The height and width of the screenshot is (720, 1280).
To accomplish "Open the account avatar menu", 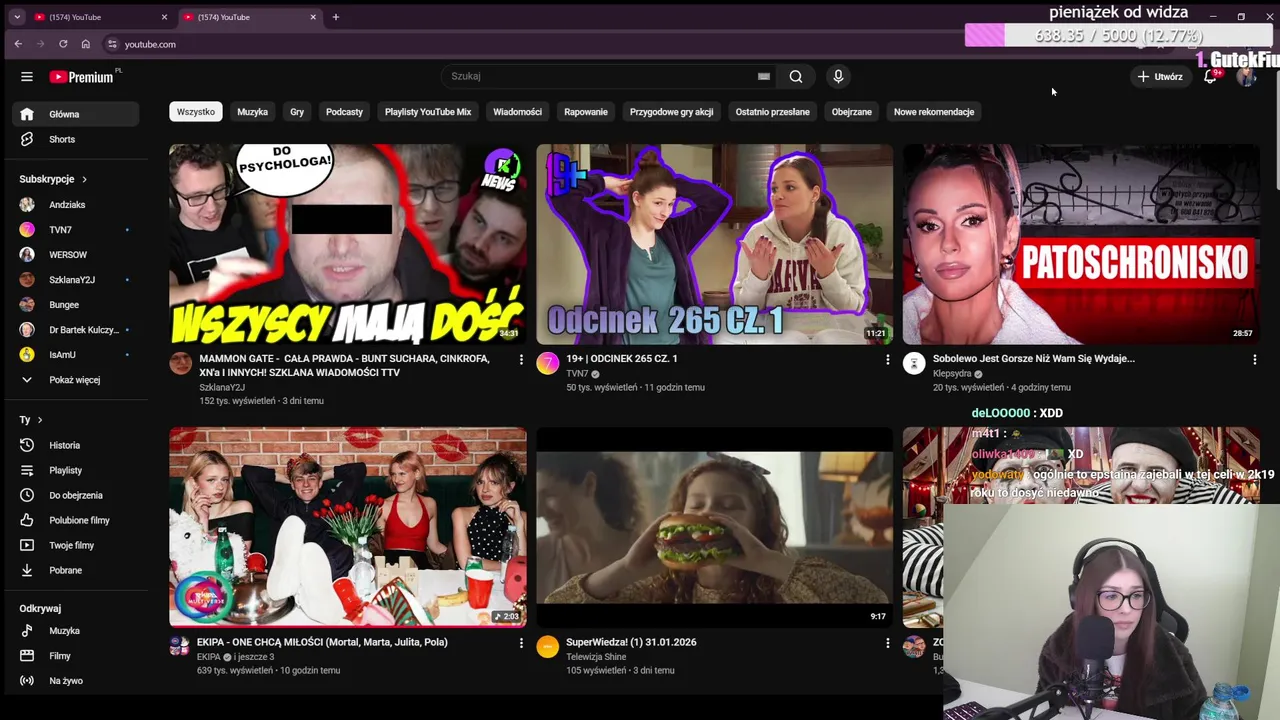I will point(1246,77).
